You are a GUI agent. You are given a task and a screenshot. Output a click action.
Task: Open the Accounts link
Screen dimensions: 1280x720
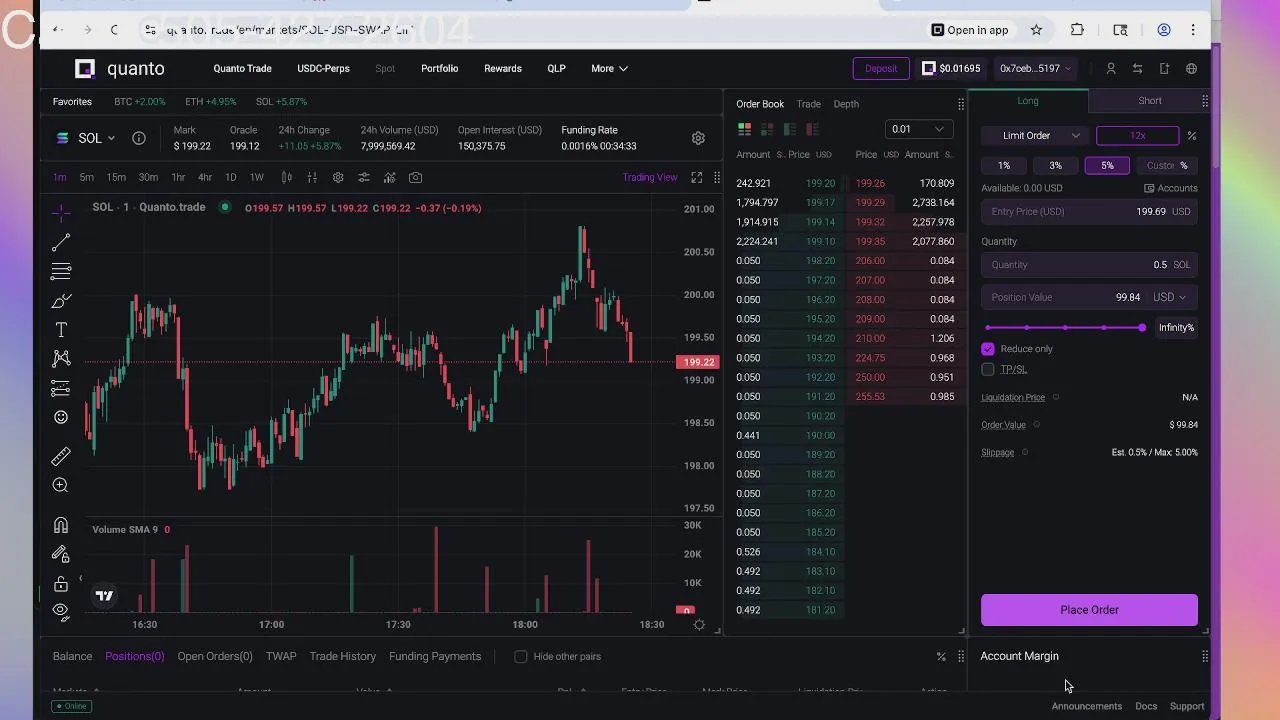(x=1171, y=188)
